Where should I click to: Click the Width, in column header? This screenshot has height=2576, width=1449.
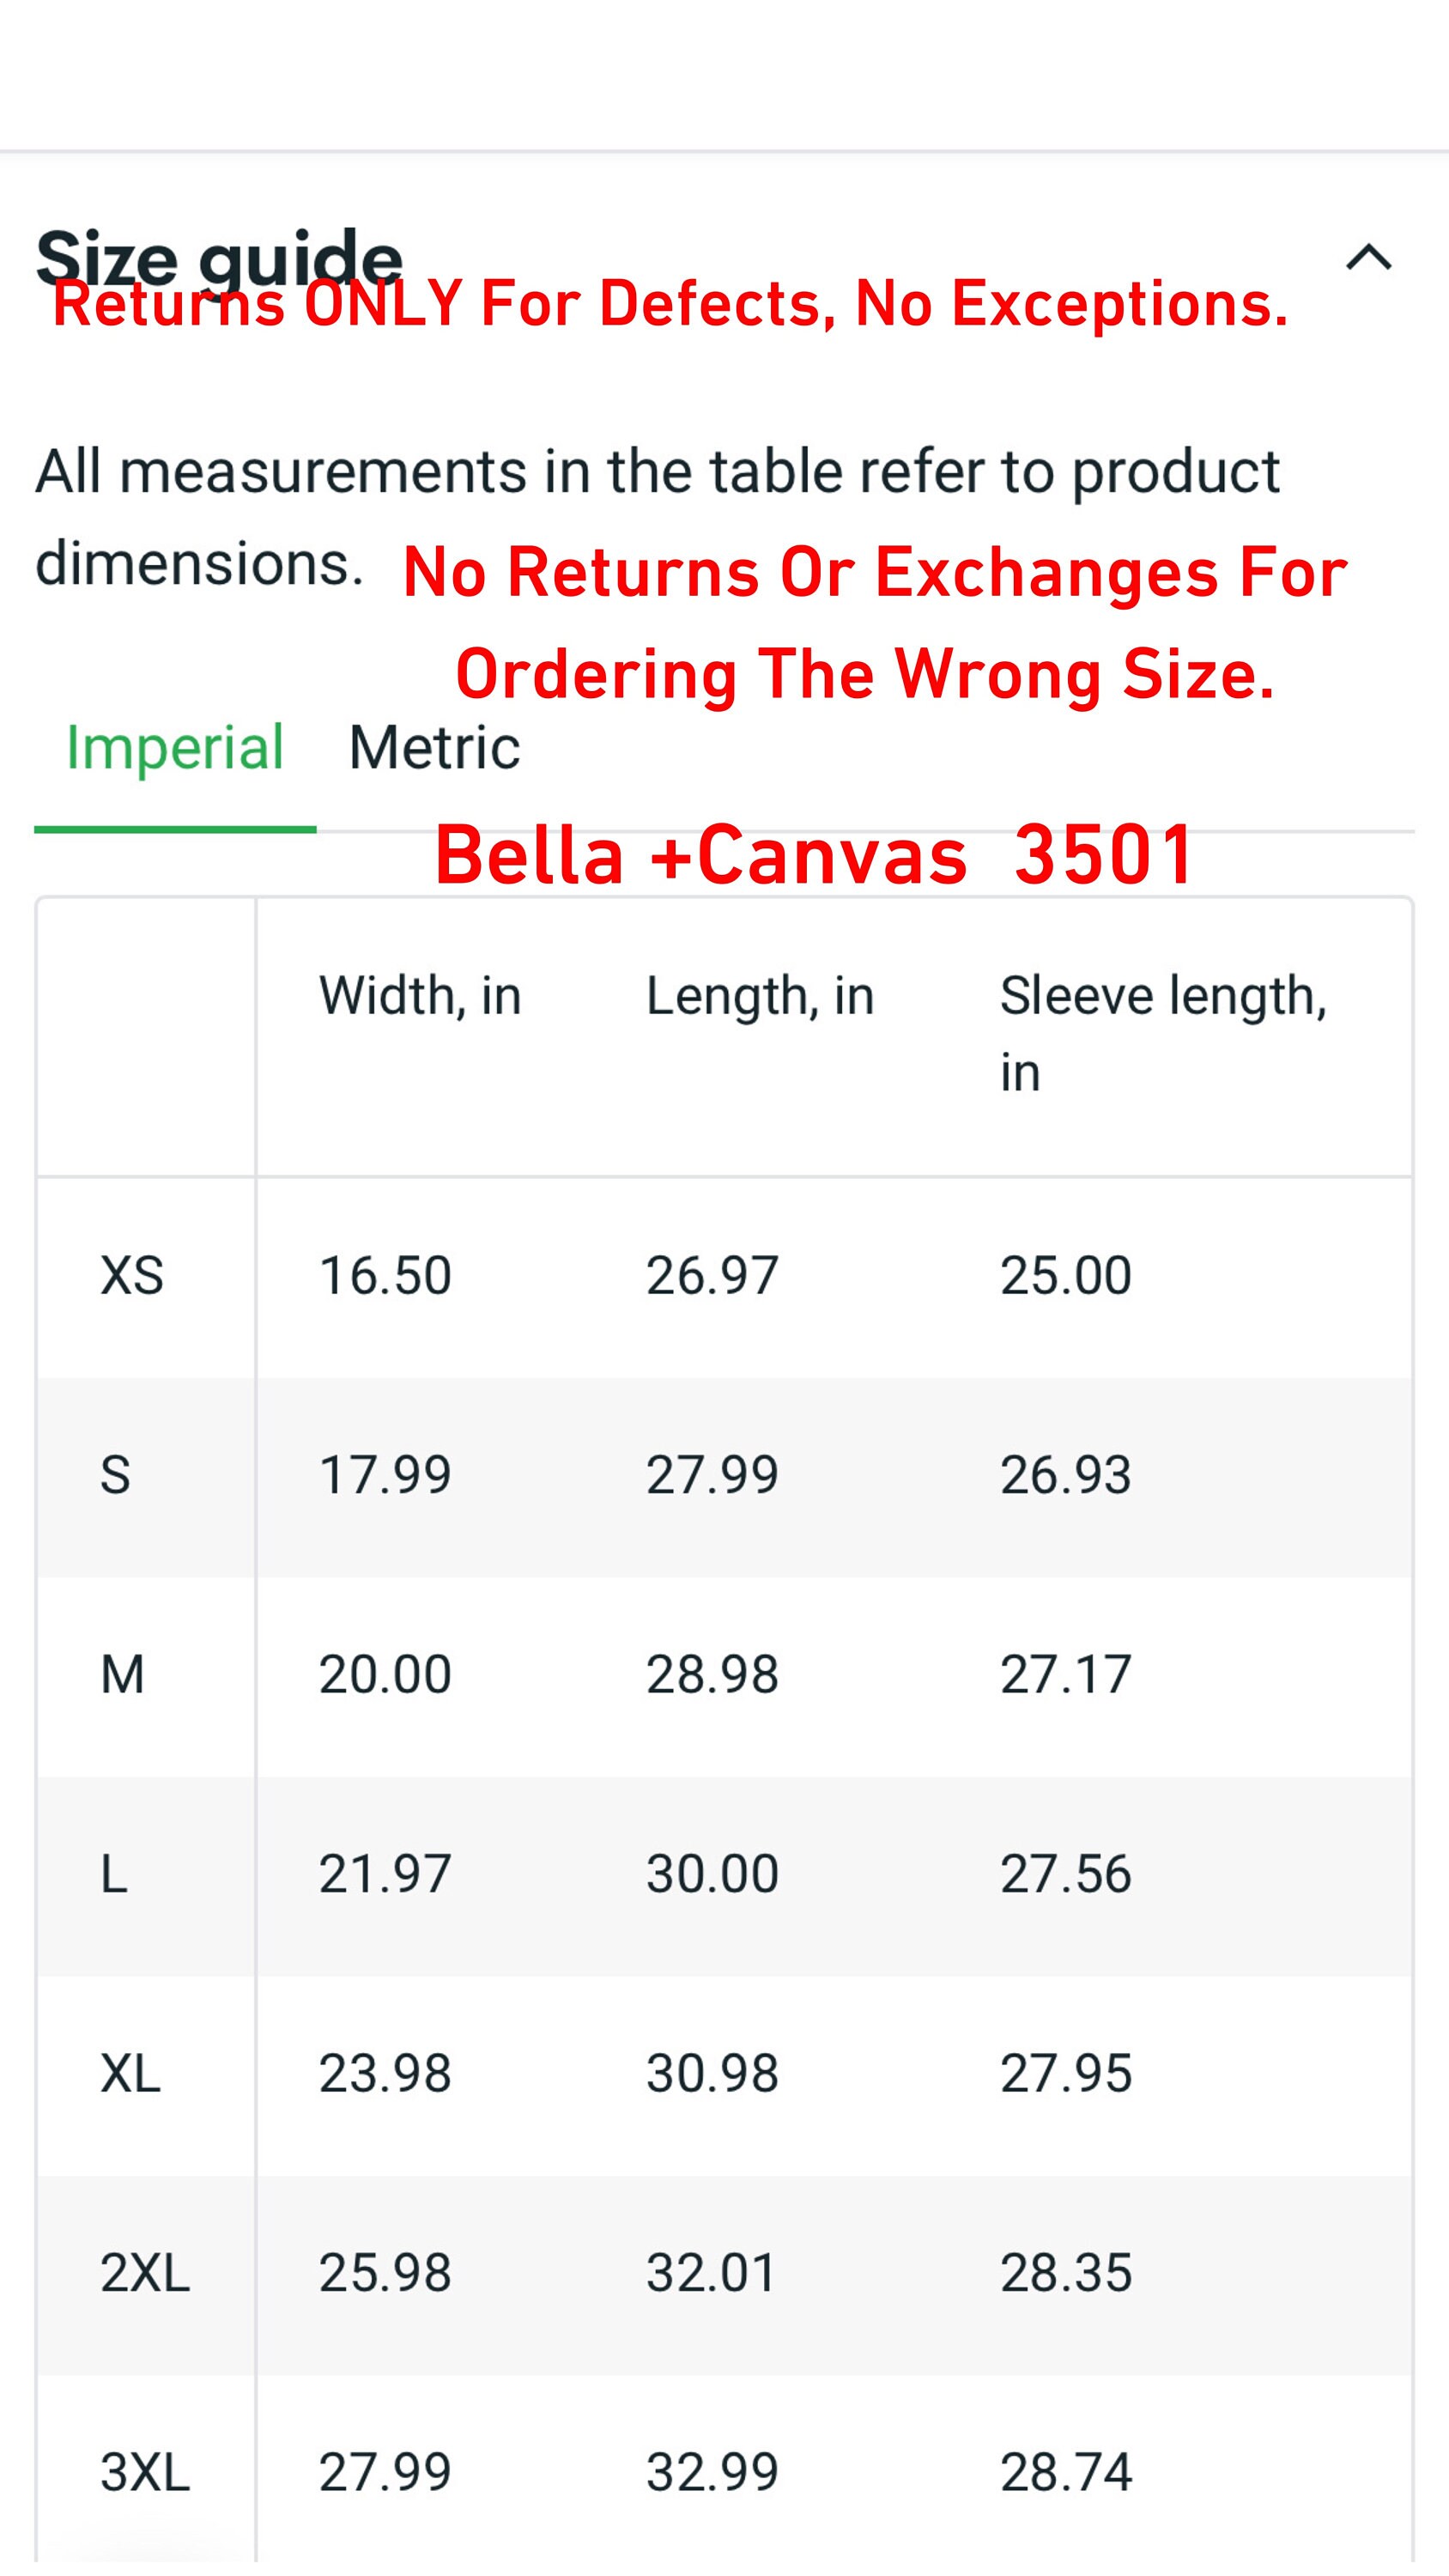pyautogui.click(x=420, y=997)
